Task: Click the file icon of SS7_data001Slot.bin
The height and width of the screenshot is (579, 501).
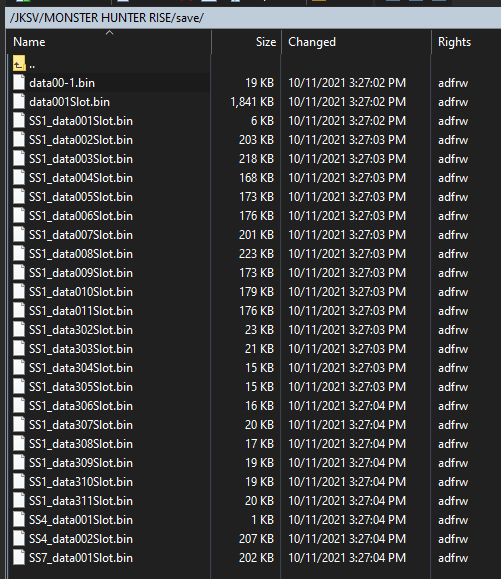Action: point(19,558)
